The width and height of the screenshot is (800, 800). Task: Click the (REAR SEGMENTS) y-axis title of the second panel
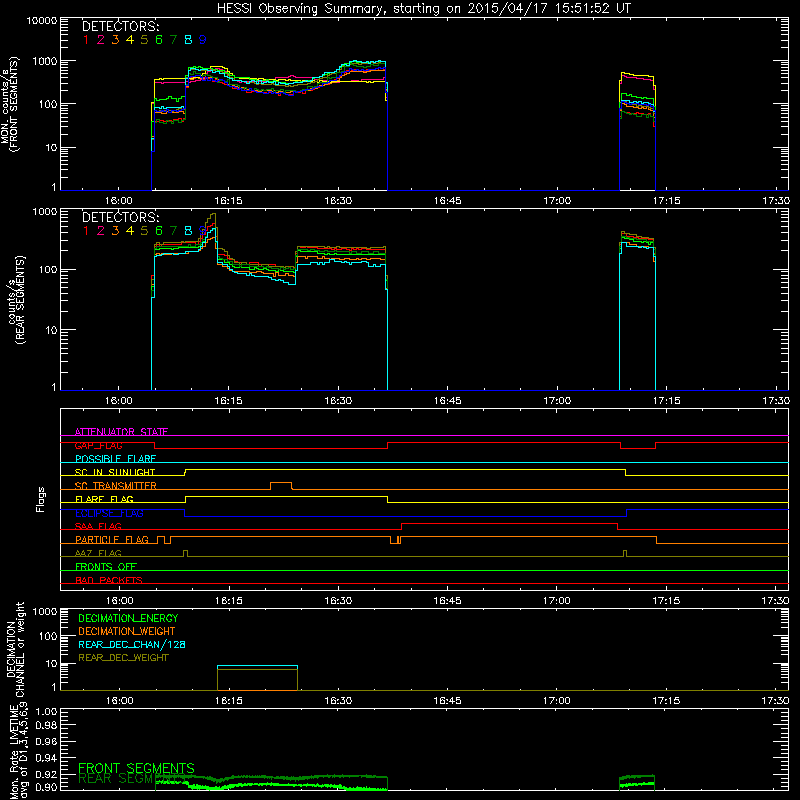(20, 300)
